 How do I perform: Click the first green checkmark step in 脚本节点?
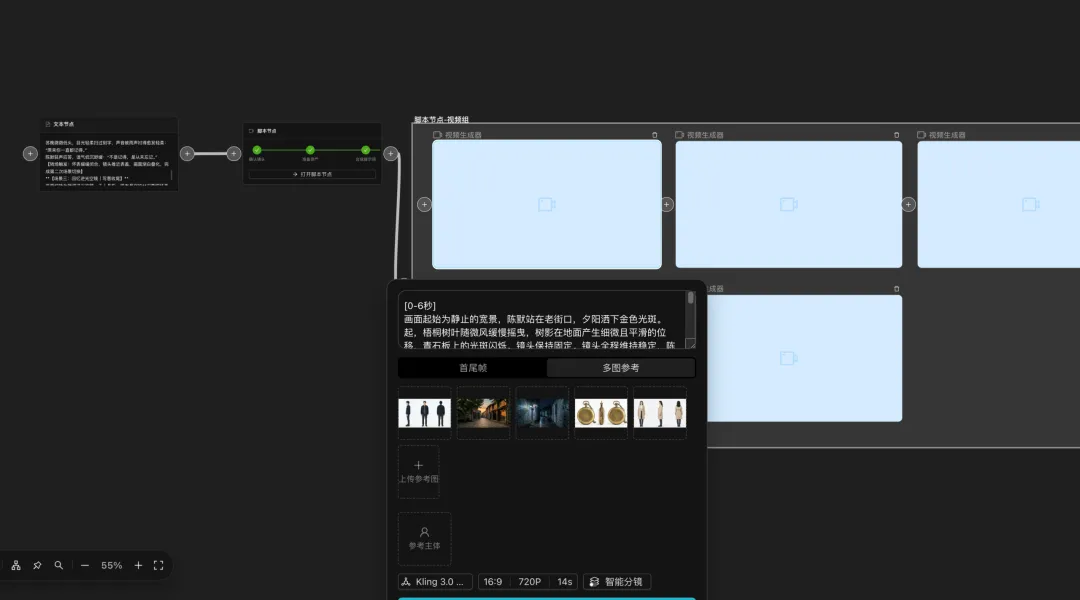[x=257, y=149]
